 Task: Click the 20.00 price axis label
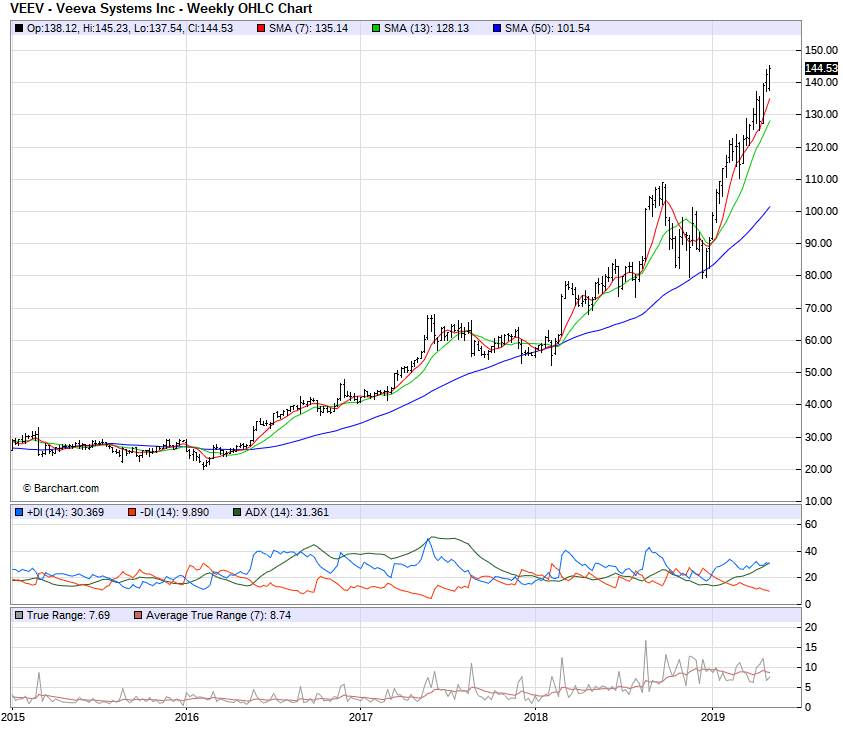(x=818, y=469)
